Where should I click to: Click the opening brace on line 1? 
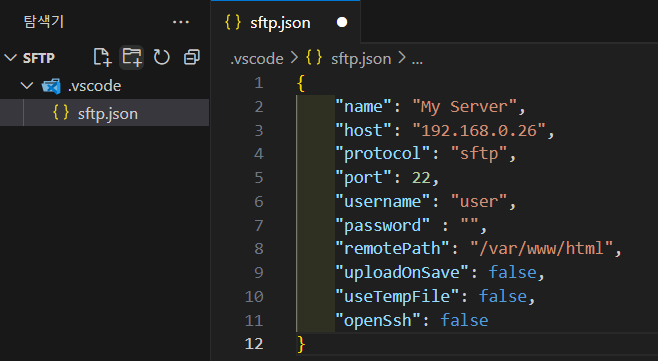click(301, 83)
